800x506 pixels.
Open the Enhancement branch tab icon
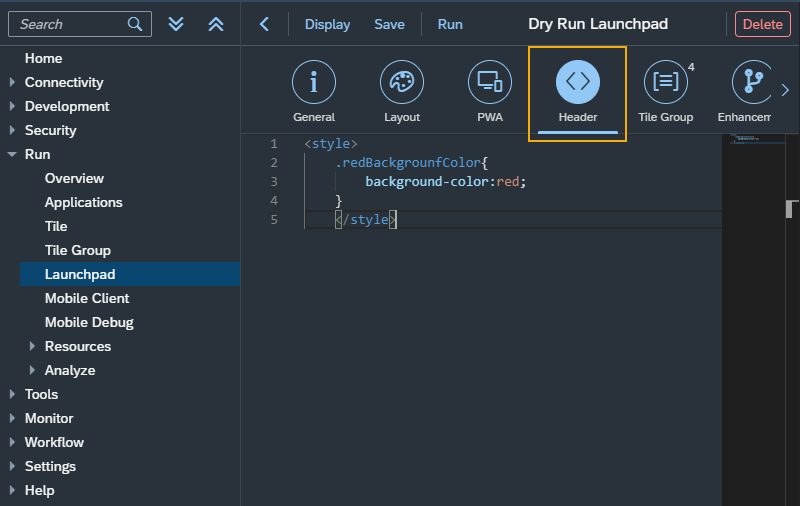[751, 82]
